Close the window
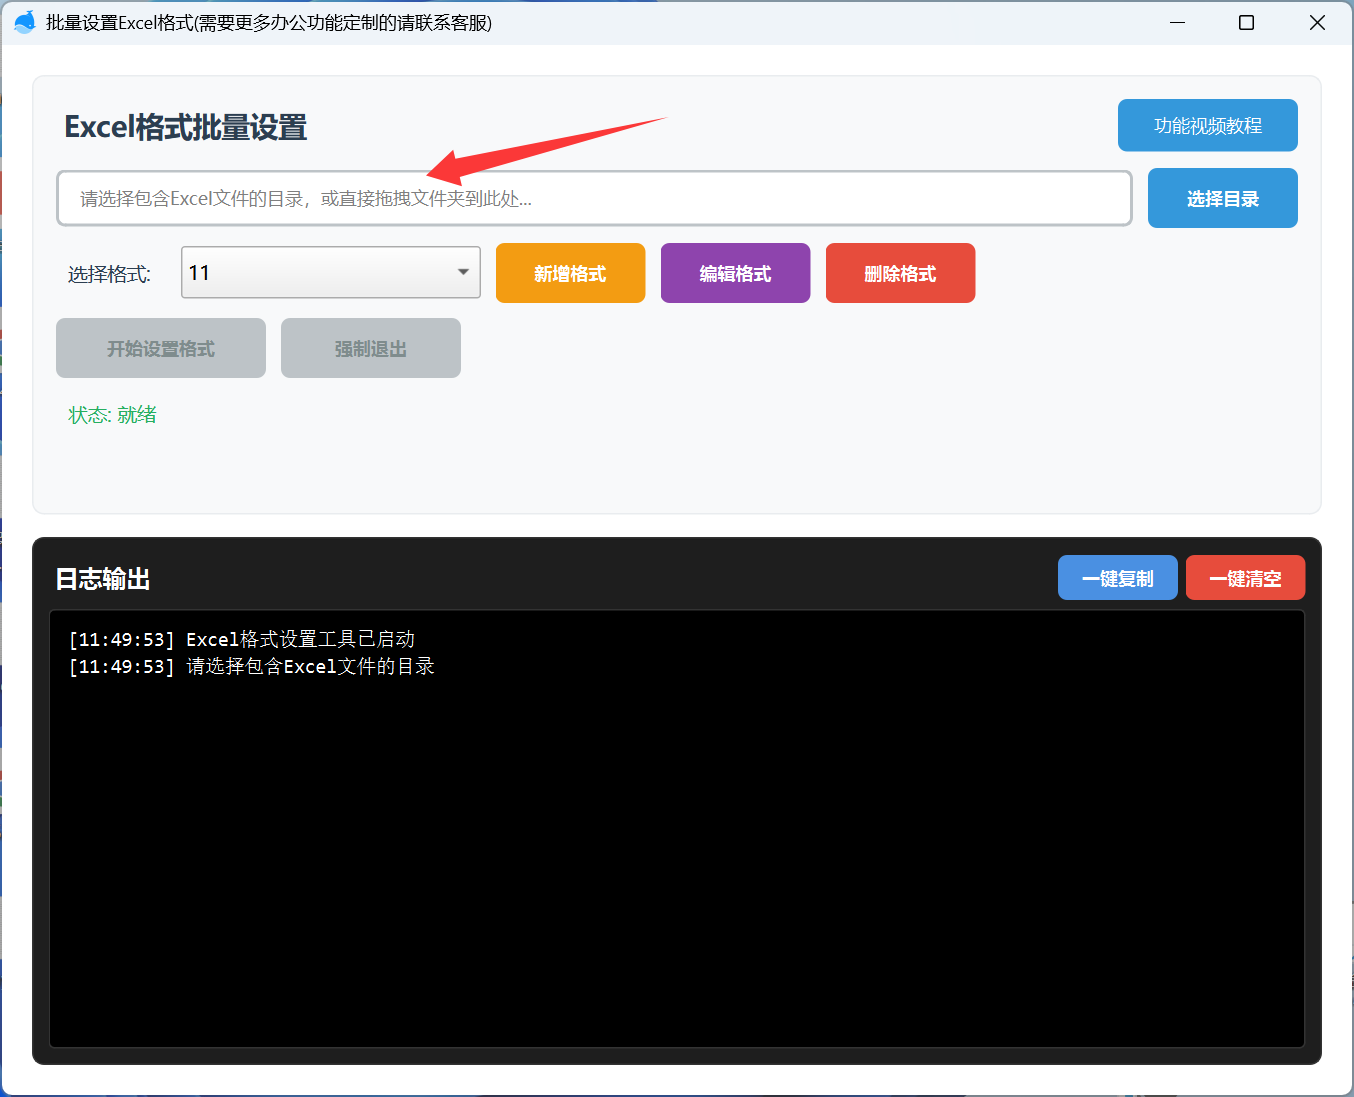Screen dimensions: 1354x1097 pos(1317,22)
